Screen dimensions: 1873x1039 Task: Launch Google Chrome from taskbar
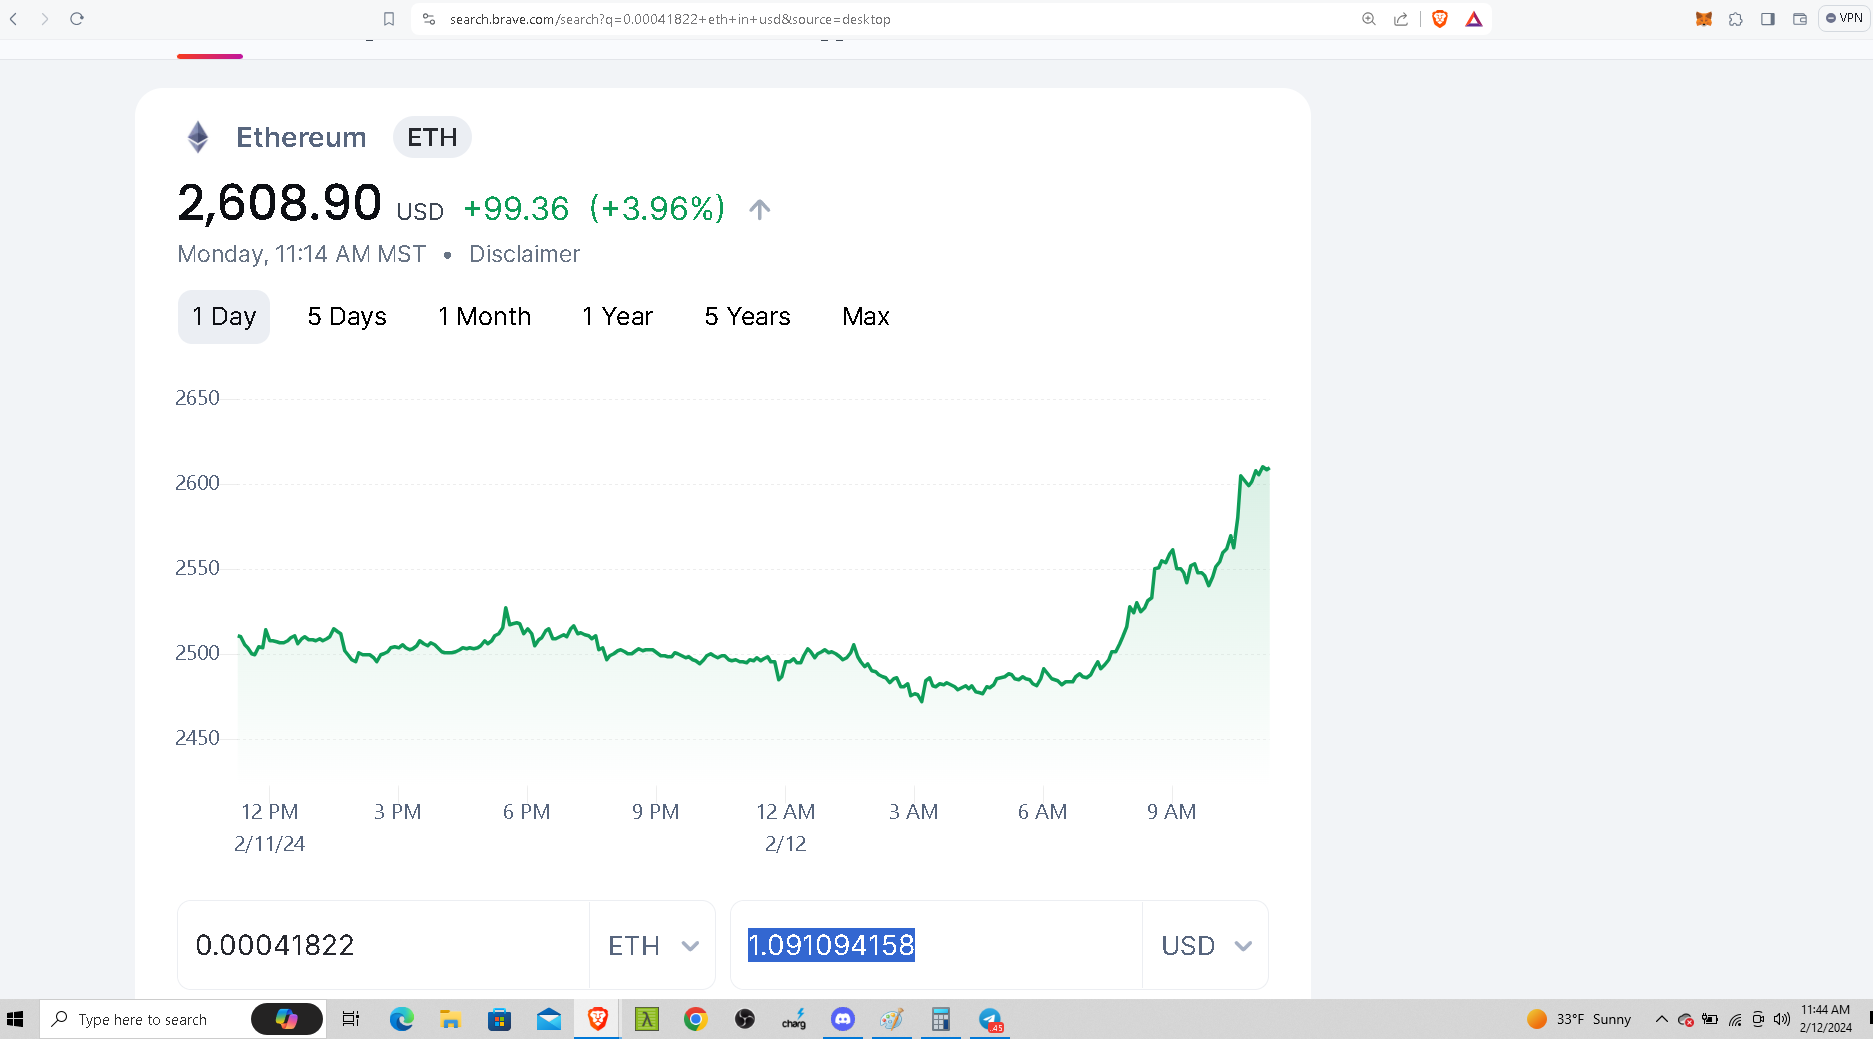click(696, 1019)
